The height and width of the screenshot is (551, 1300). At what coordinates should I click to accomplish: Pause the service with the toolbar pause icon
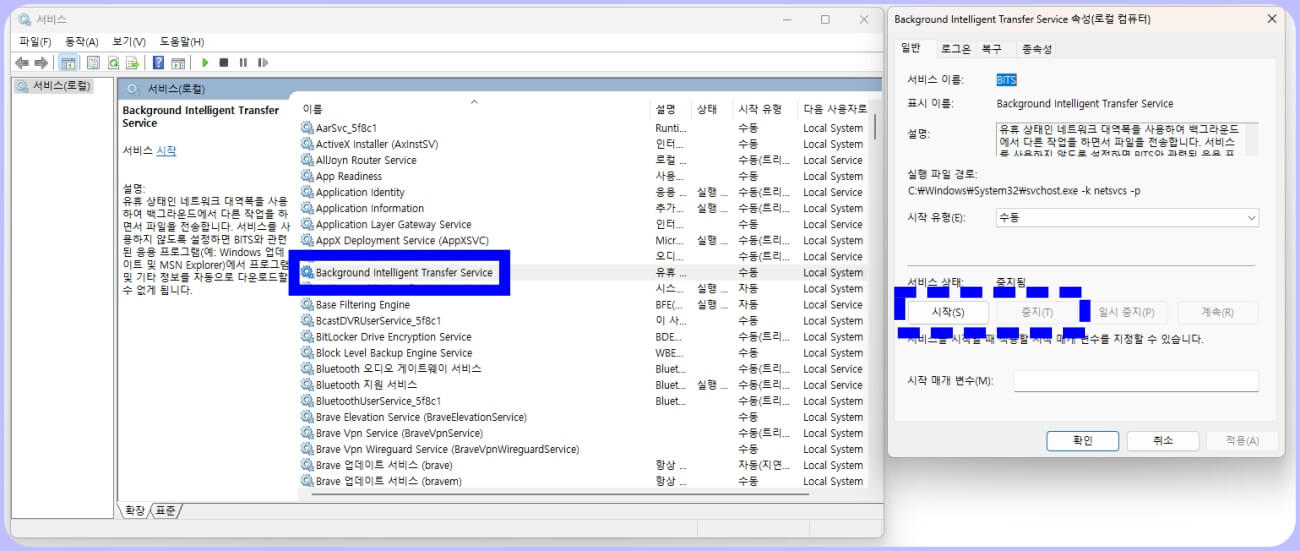pos(243,62)
